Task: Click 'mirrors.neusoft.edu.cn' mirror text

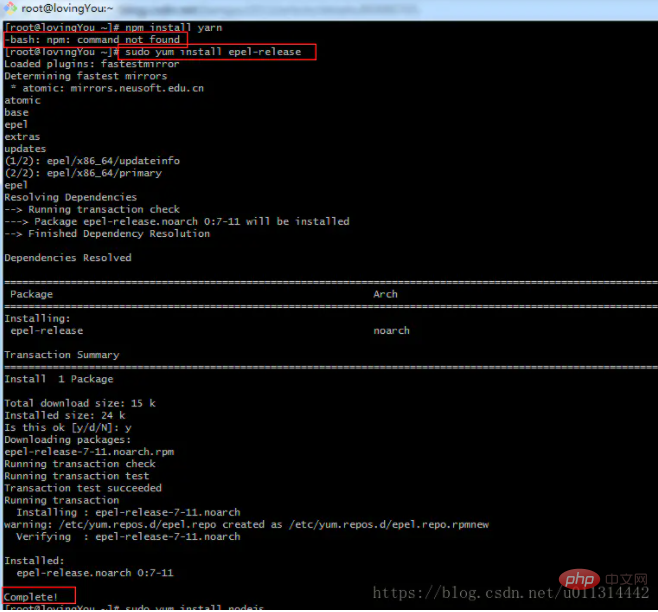Action: (x=137, y=88)
